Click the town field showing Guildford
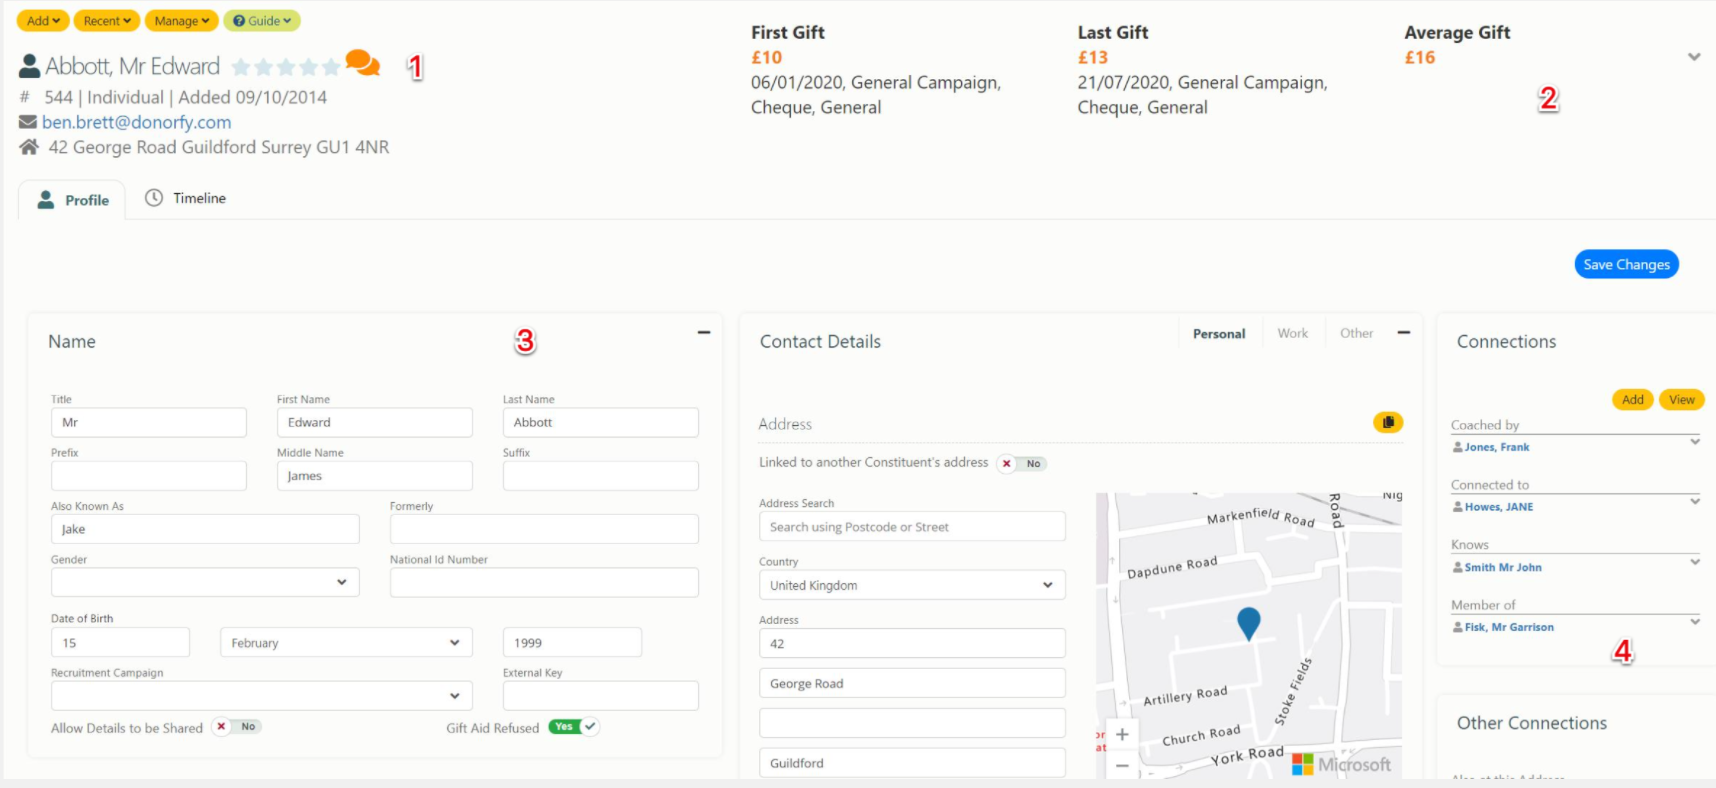 click(x=912, y=763)
